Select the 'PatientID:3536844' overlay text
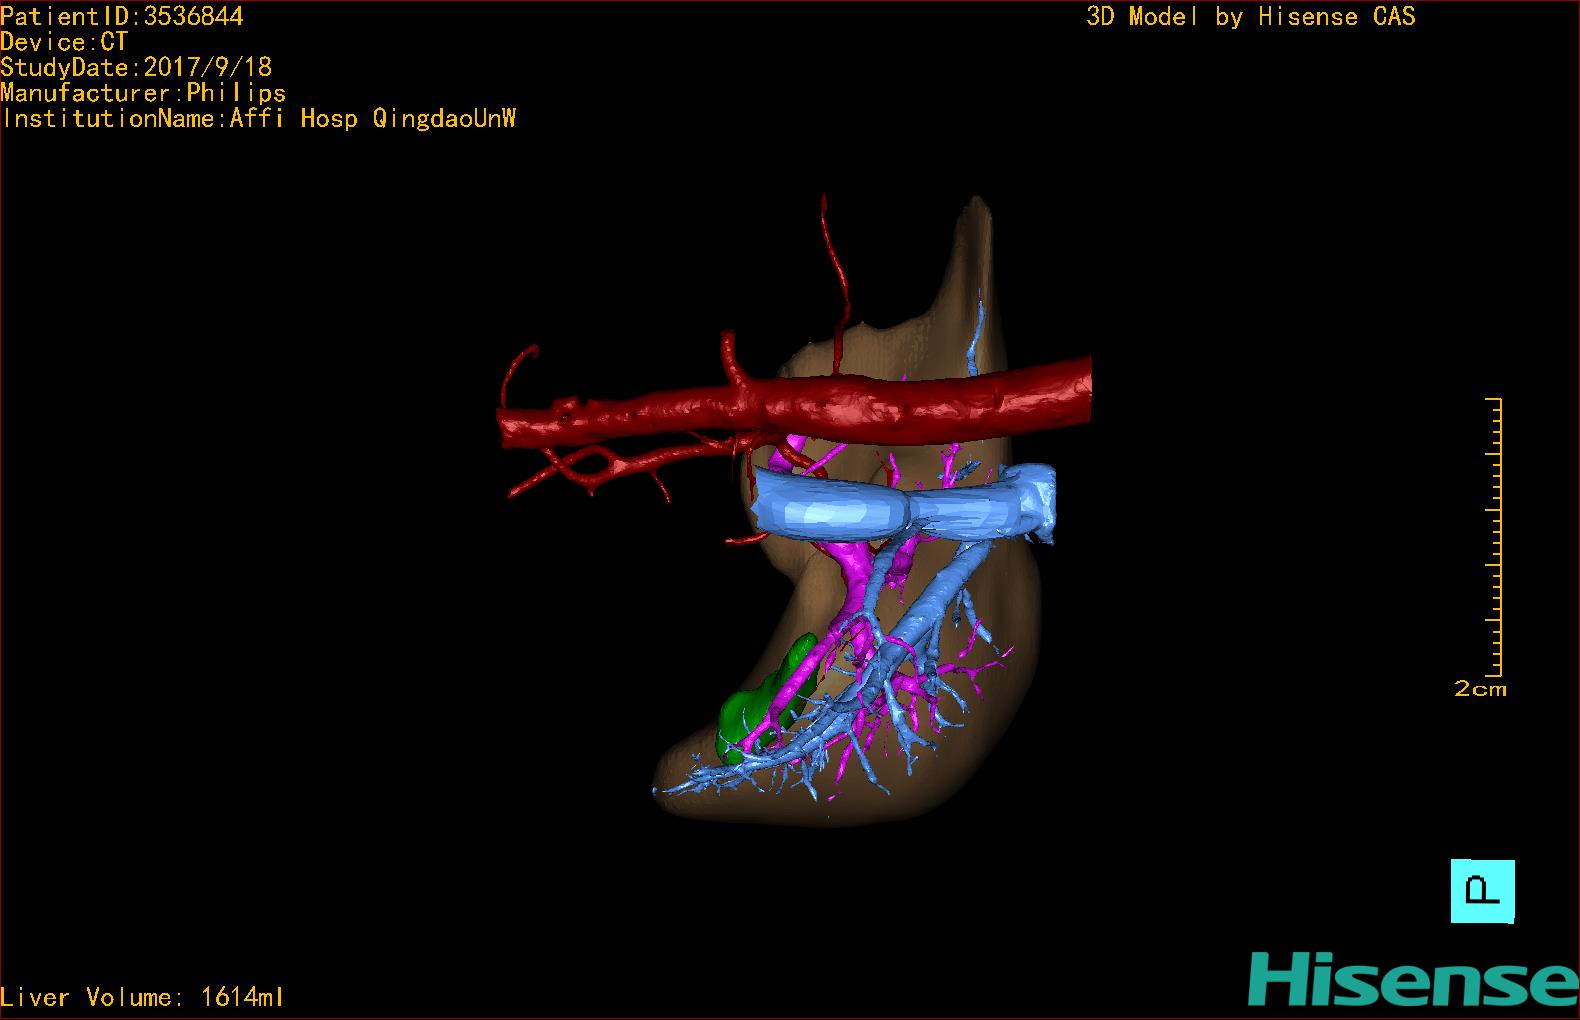Image resolution: width=1580 pixels, height=1020 pixels. pos(122,17)
